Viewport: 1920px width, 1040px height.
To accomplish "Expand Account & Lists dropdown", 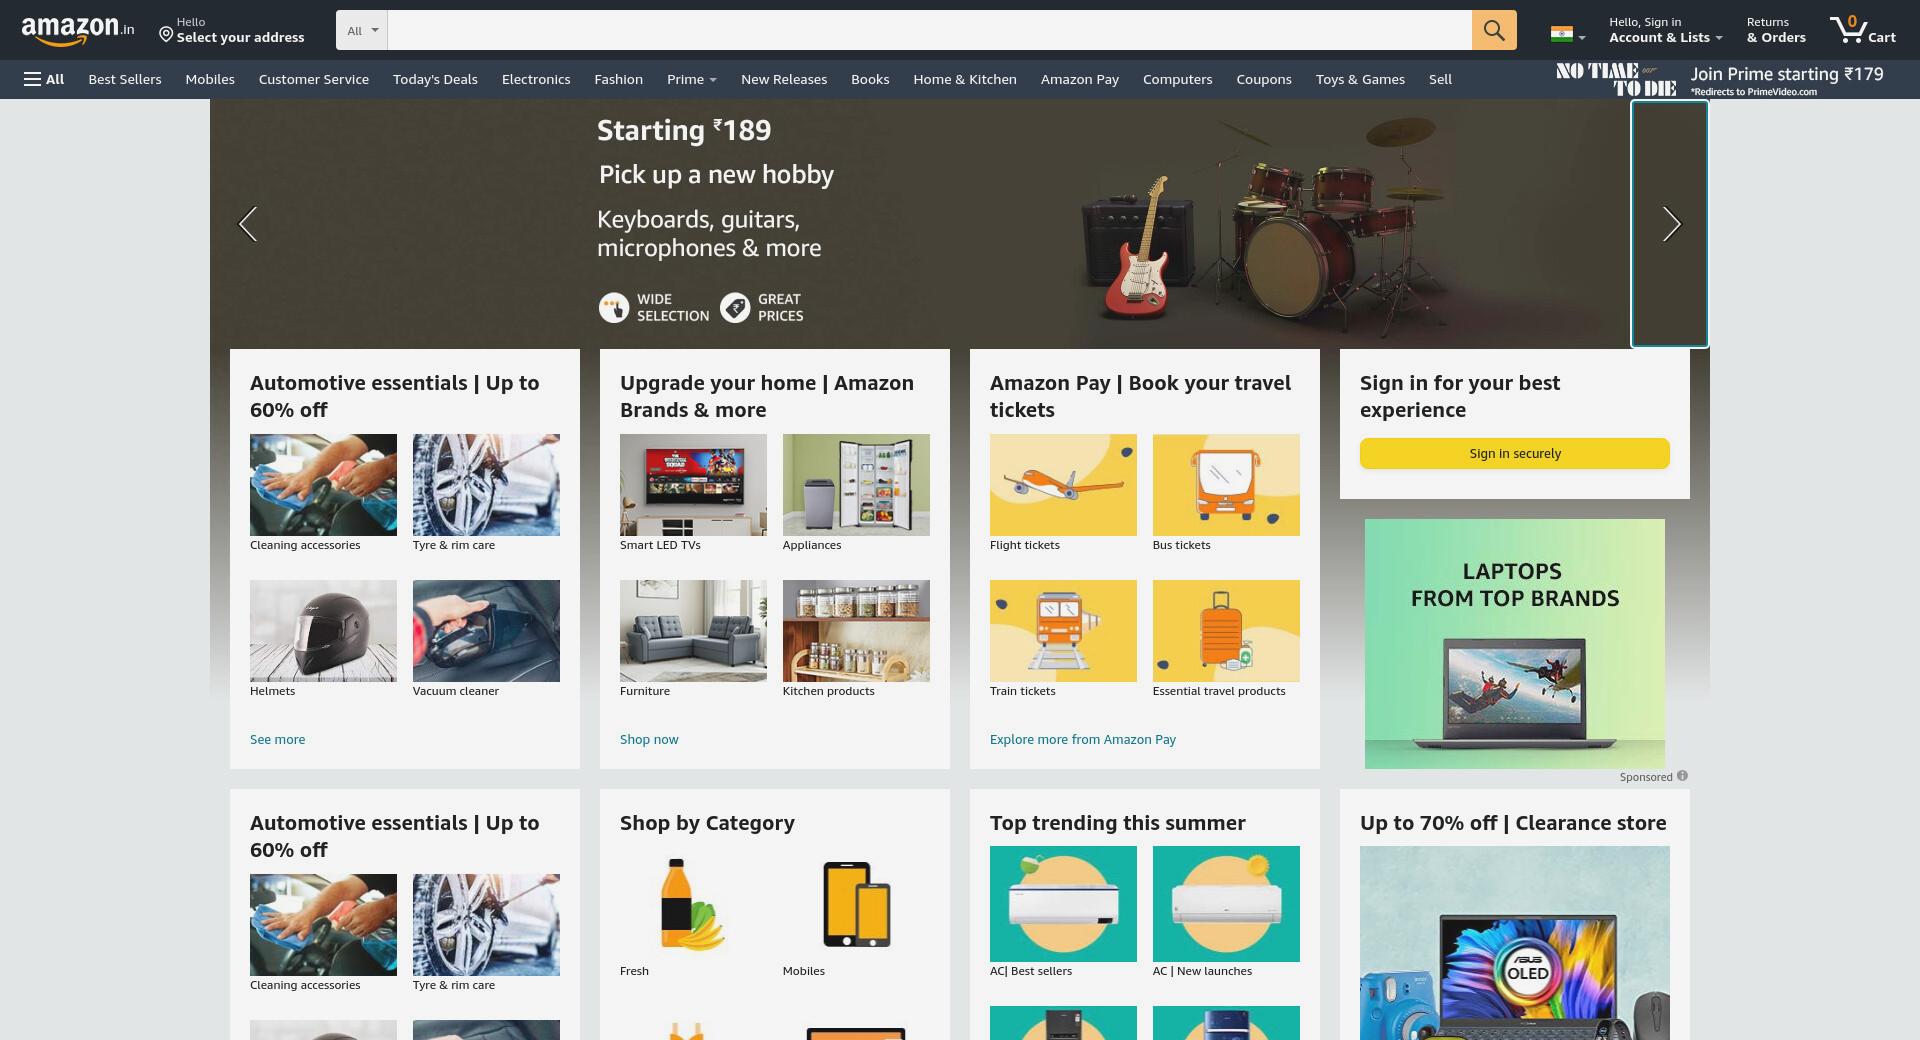I will [x=1665, y=30].
